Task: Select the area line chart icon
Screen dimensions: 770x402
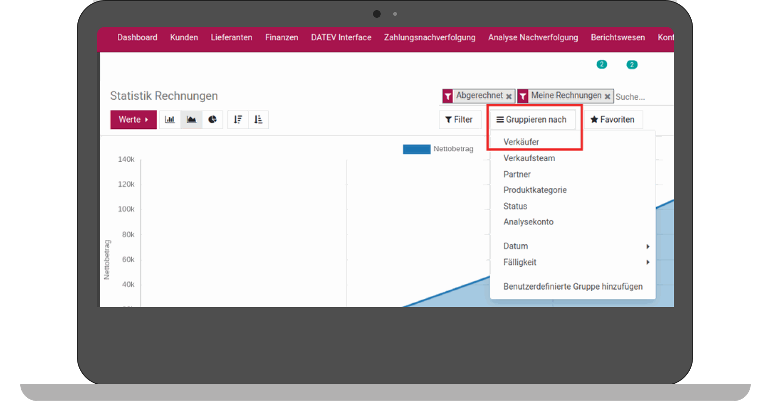Action: 191,120
